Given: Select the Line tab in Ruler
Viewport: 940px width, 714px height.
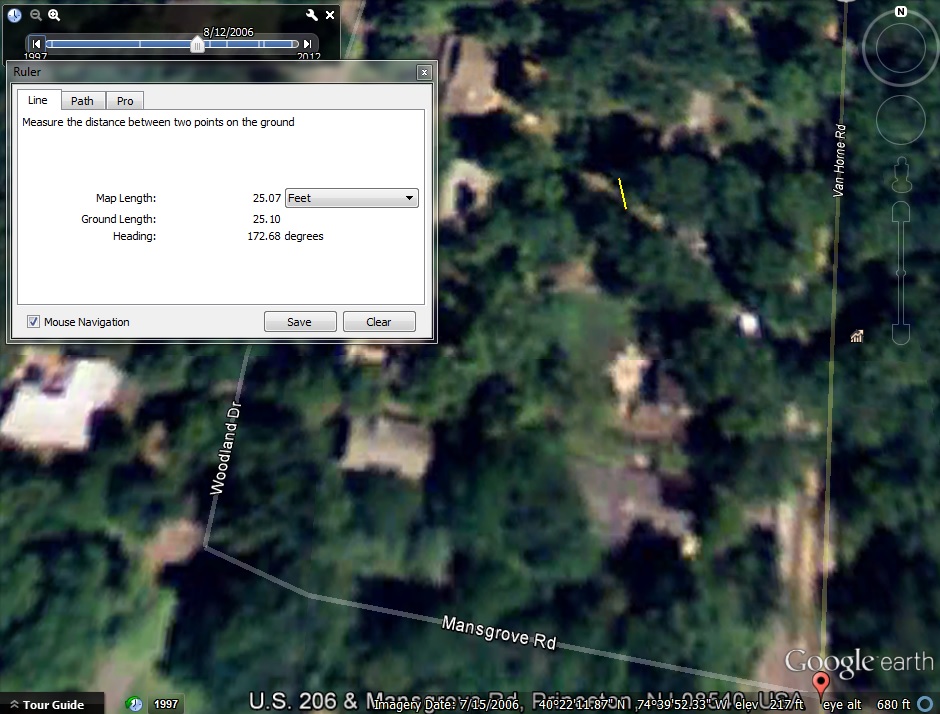Looking at the screenshot, I should 38,100.
